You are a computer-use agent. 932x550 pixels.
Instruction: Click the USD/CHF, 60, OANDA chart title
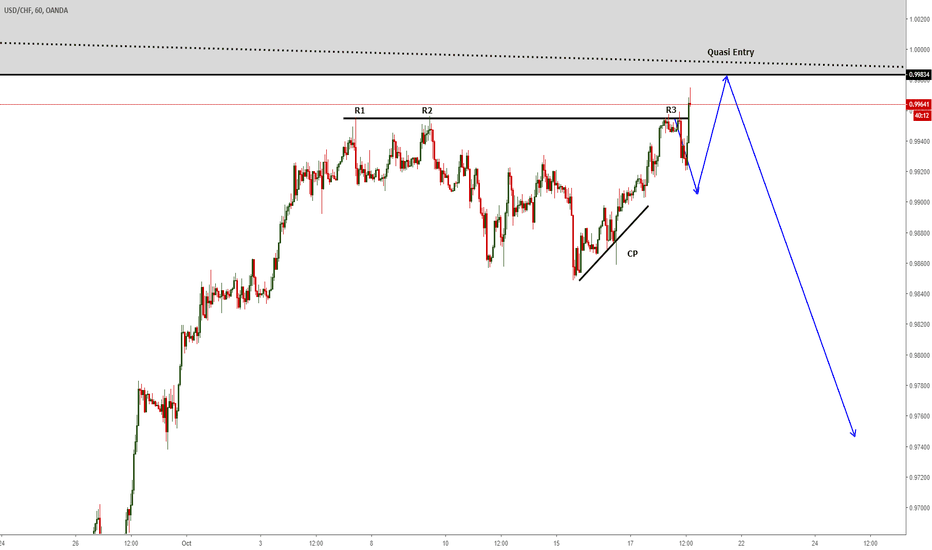[x=36, y=11]
